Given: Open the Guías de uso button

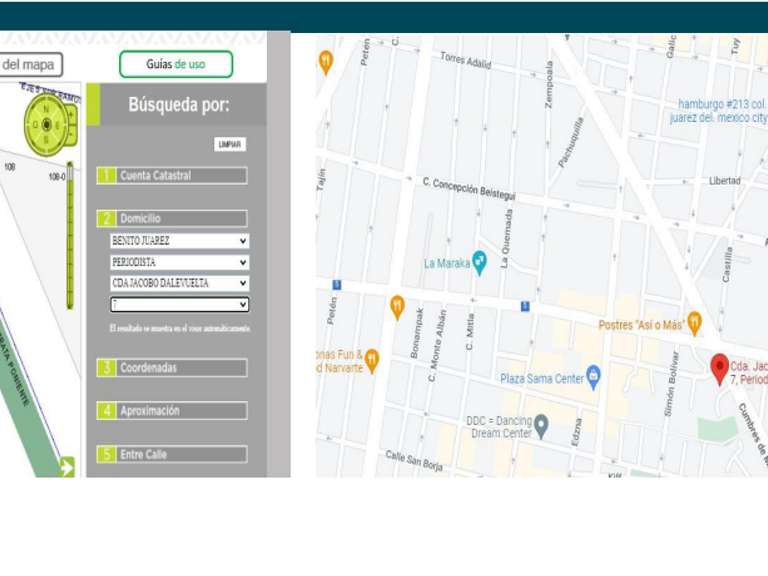Looking at the screenshot, I should [176, 64].
